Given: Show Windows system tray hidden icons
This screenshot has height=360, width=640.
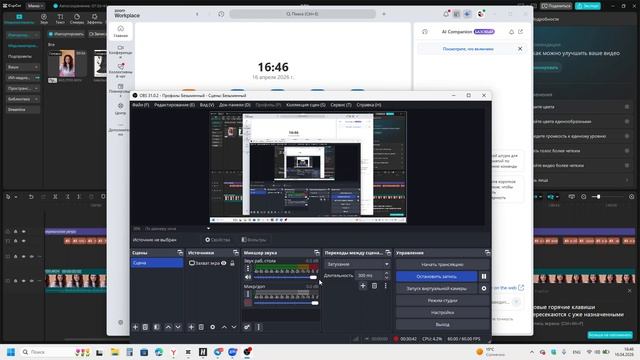Looking at the screenshot, I should click(531, 352).
